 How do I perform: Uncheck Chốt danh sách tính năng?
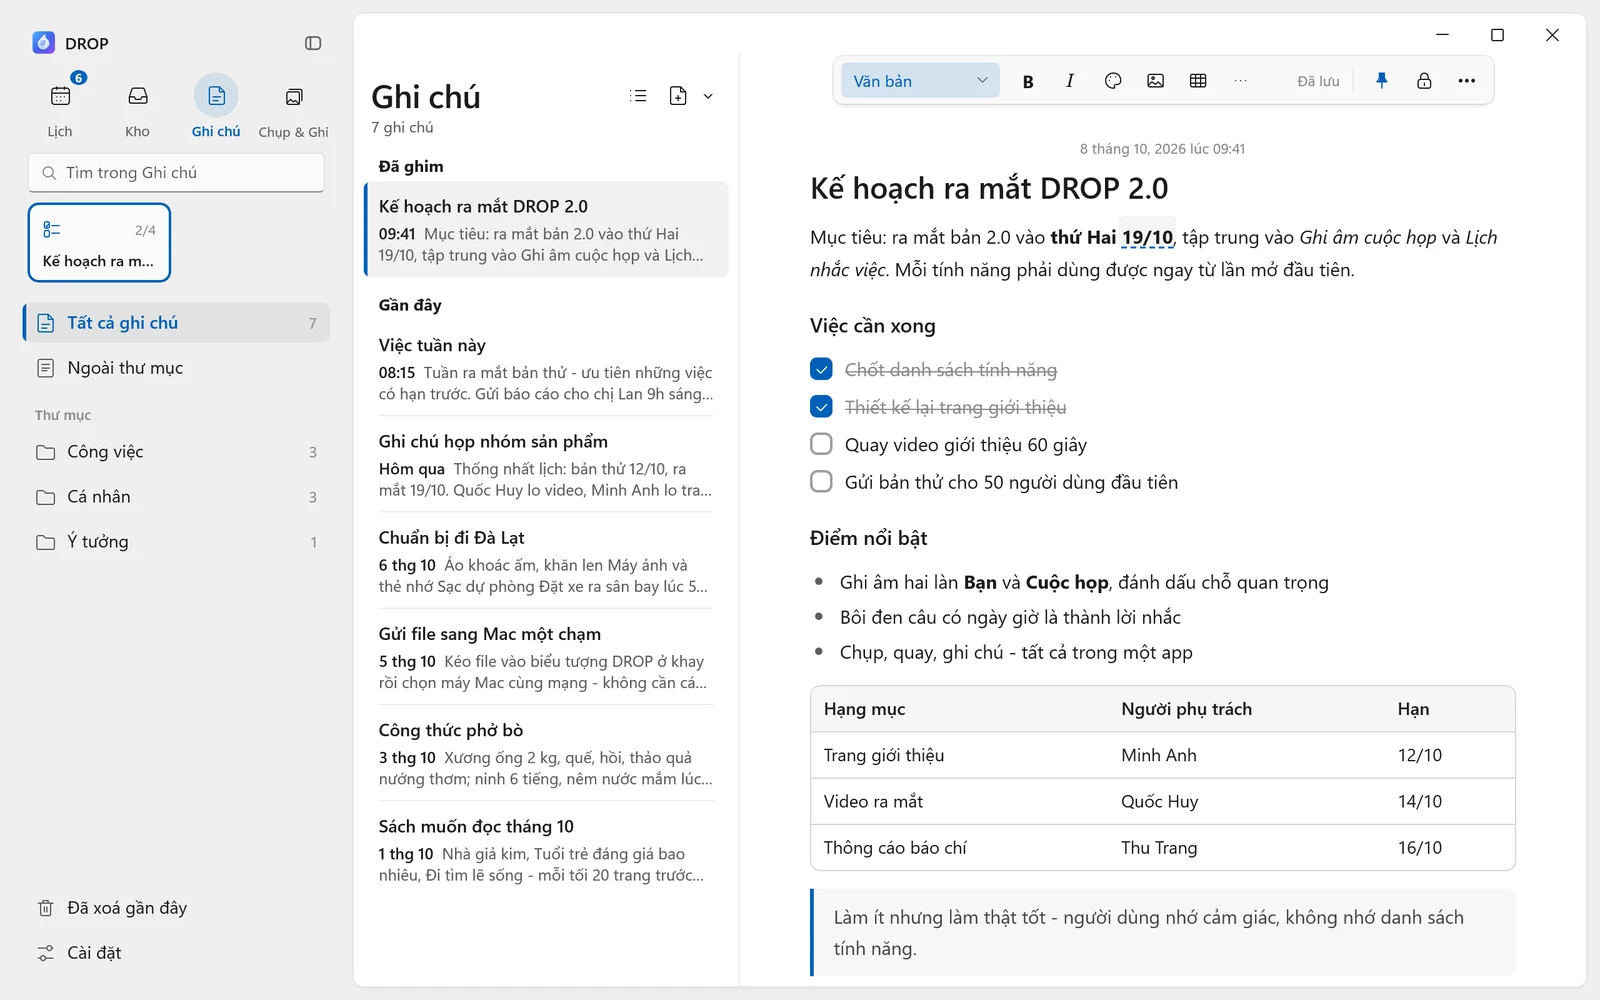[x=821, y=369]
